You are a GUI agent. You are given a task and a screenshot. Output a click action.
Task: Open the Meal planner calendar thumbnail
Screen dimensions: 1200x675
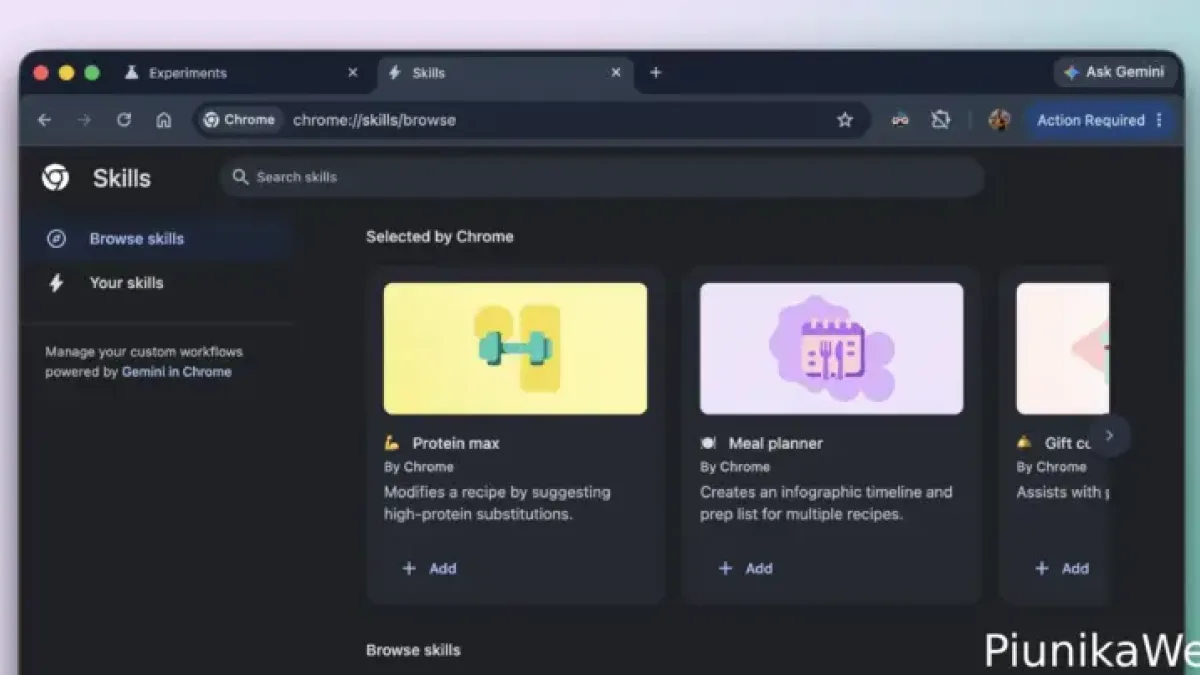click(832, 348)
